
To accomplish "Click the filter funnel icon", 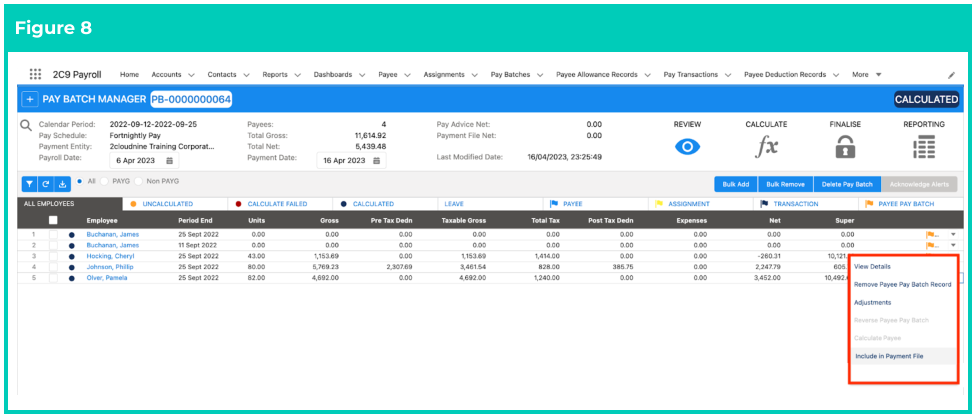I will [30, 184].
